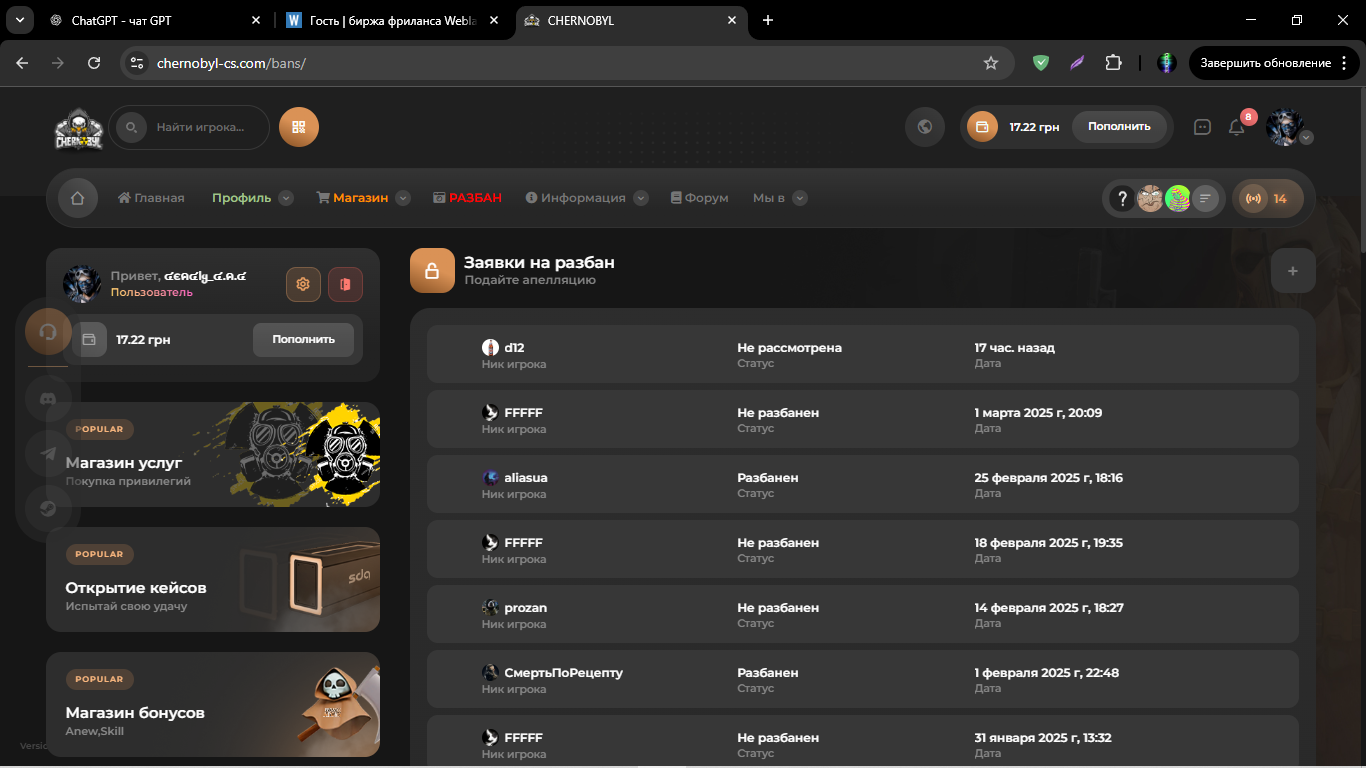Open a new browser tab

768,20
